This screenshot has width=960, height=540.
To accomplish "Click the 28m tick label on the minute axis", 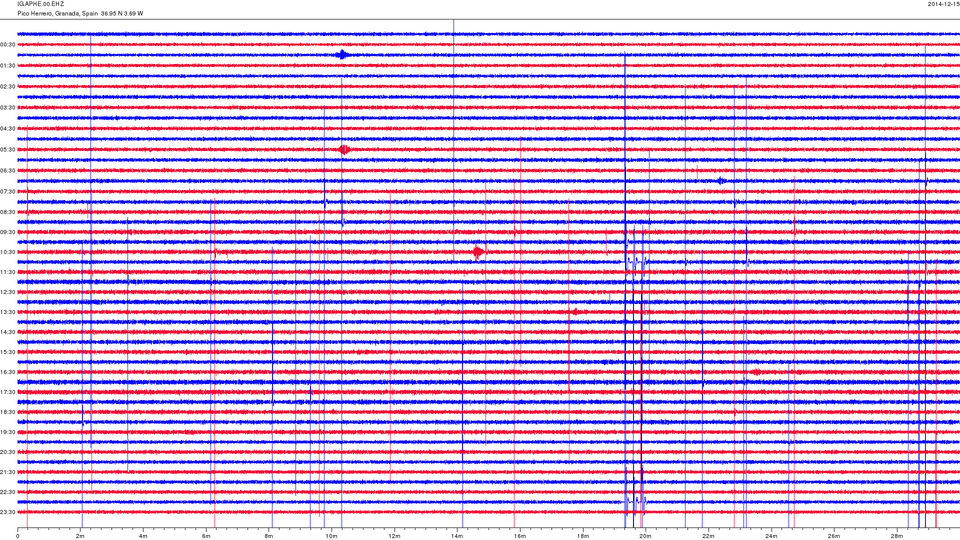I will click(x=896, y=536).
